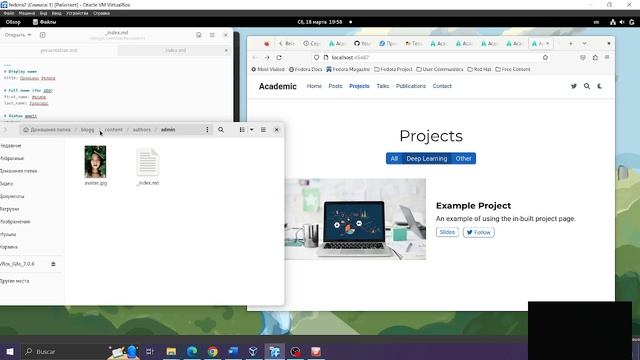The image size is (640, 360).
Task: Open the Files hamburger menu
Action: pyautogui.click(x=263, y=130)
